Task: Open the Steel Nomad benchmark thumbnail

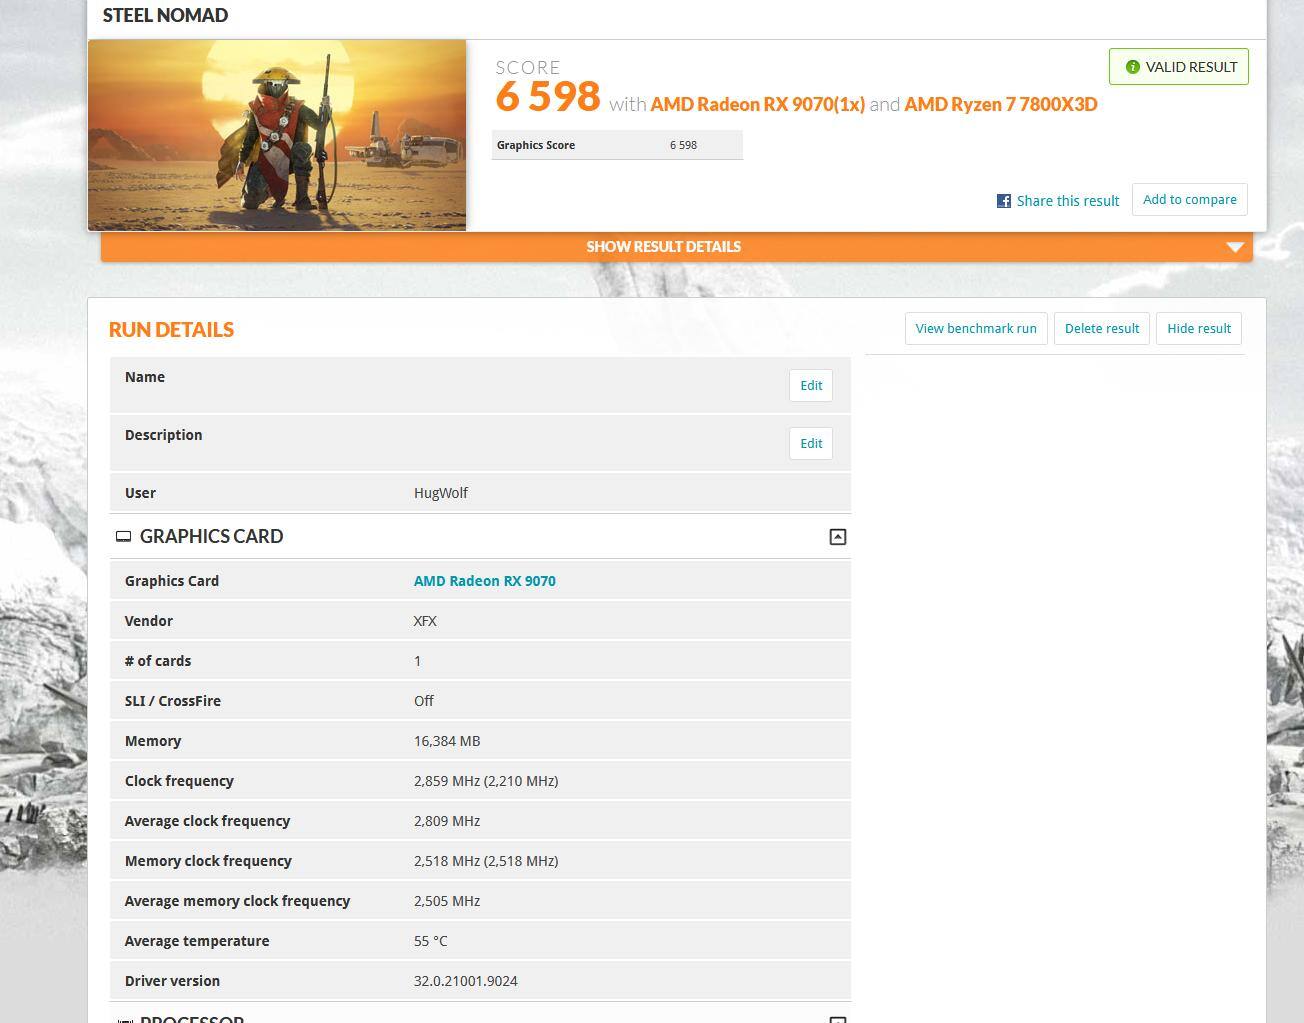Action: pyautogui.click(x=277, y=135)
